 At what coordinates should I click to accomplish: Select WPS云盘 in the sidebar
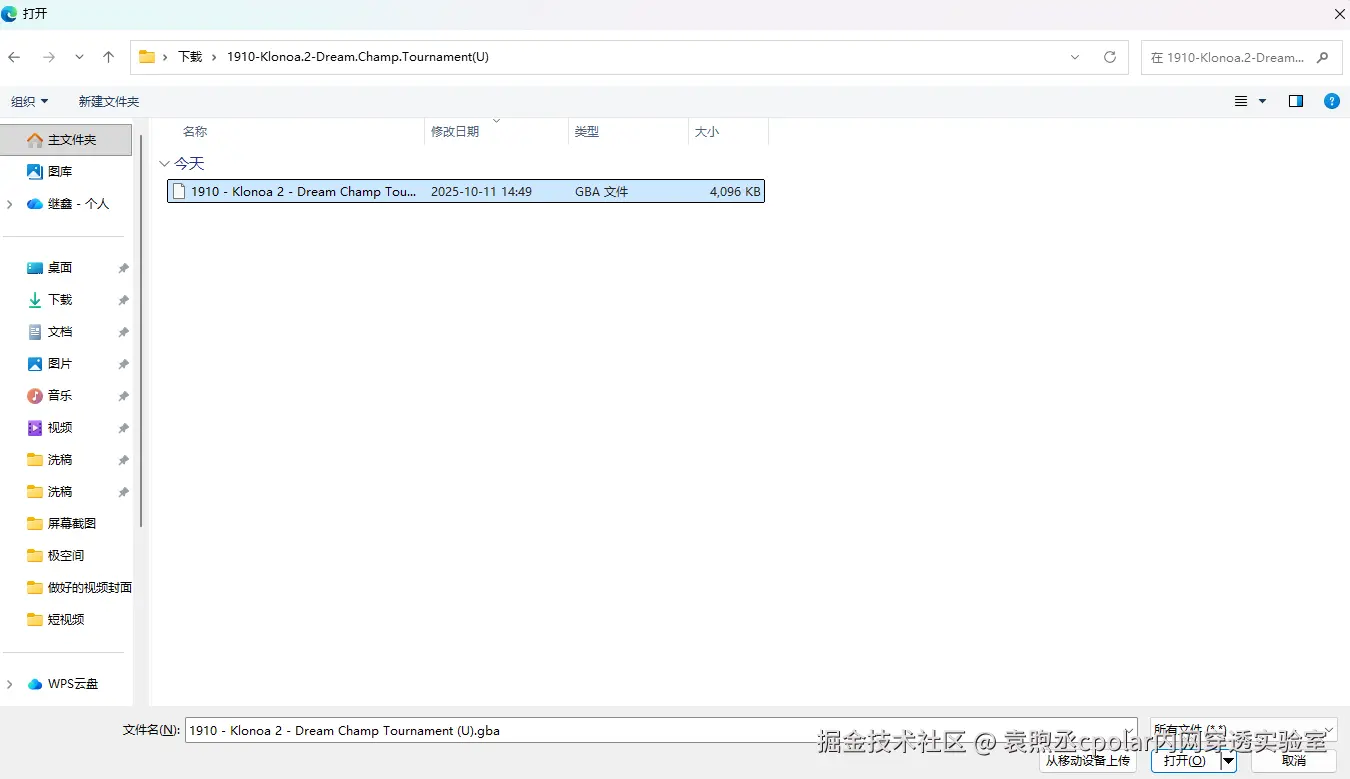pyautogui.click(x=73, y=684)
